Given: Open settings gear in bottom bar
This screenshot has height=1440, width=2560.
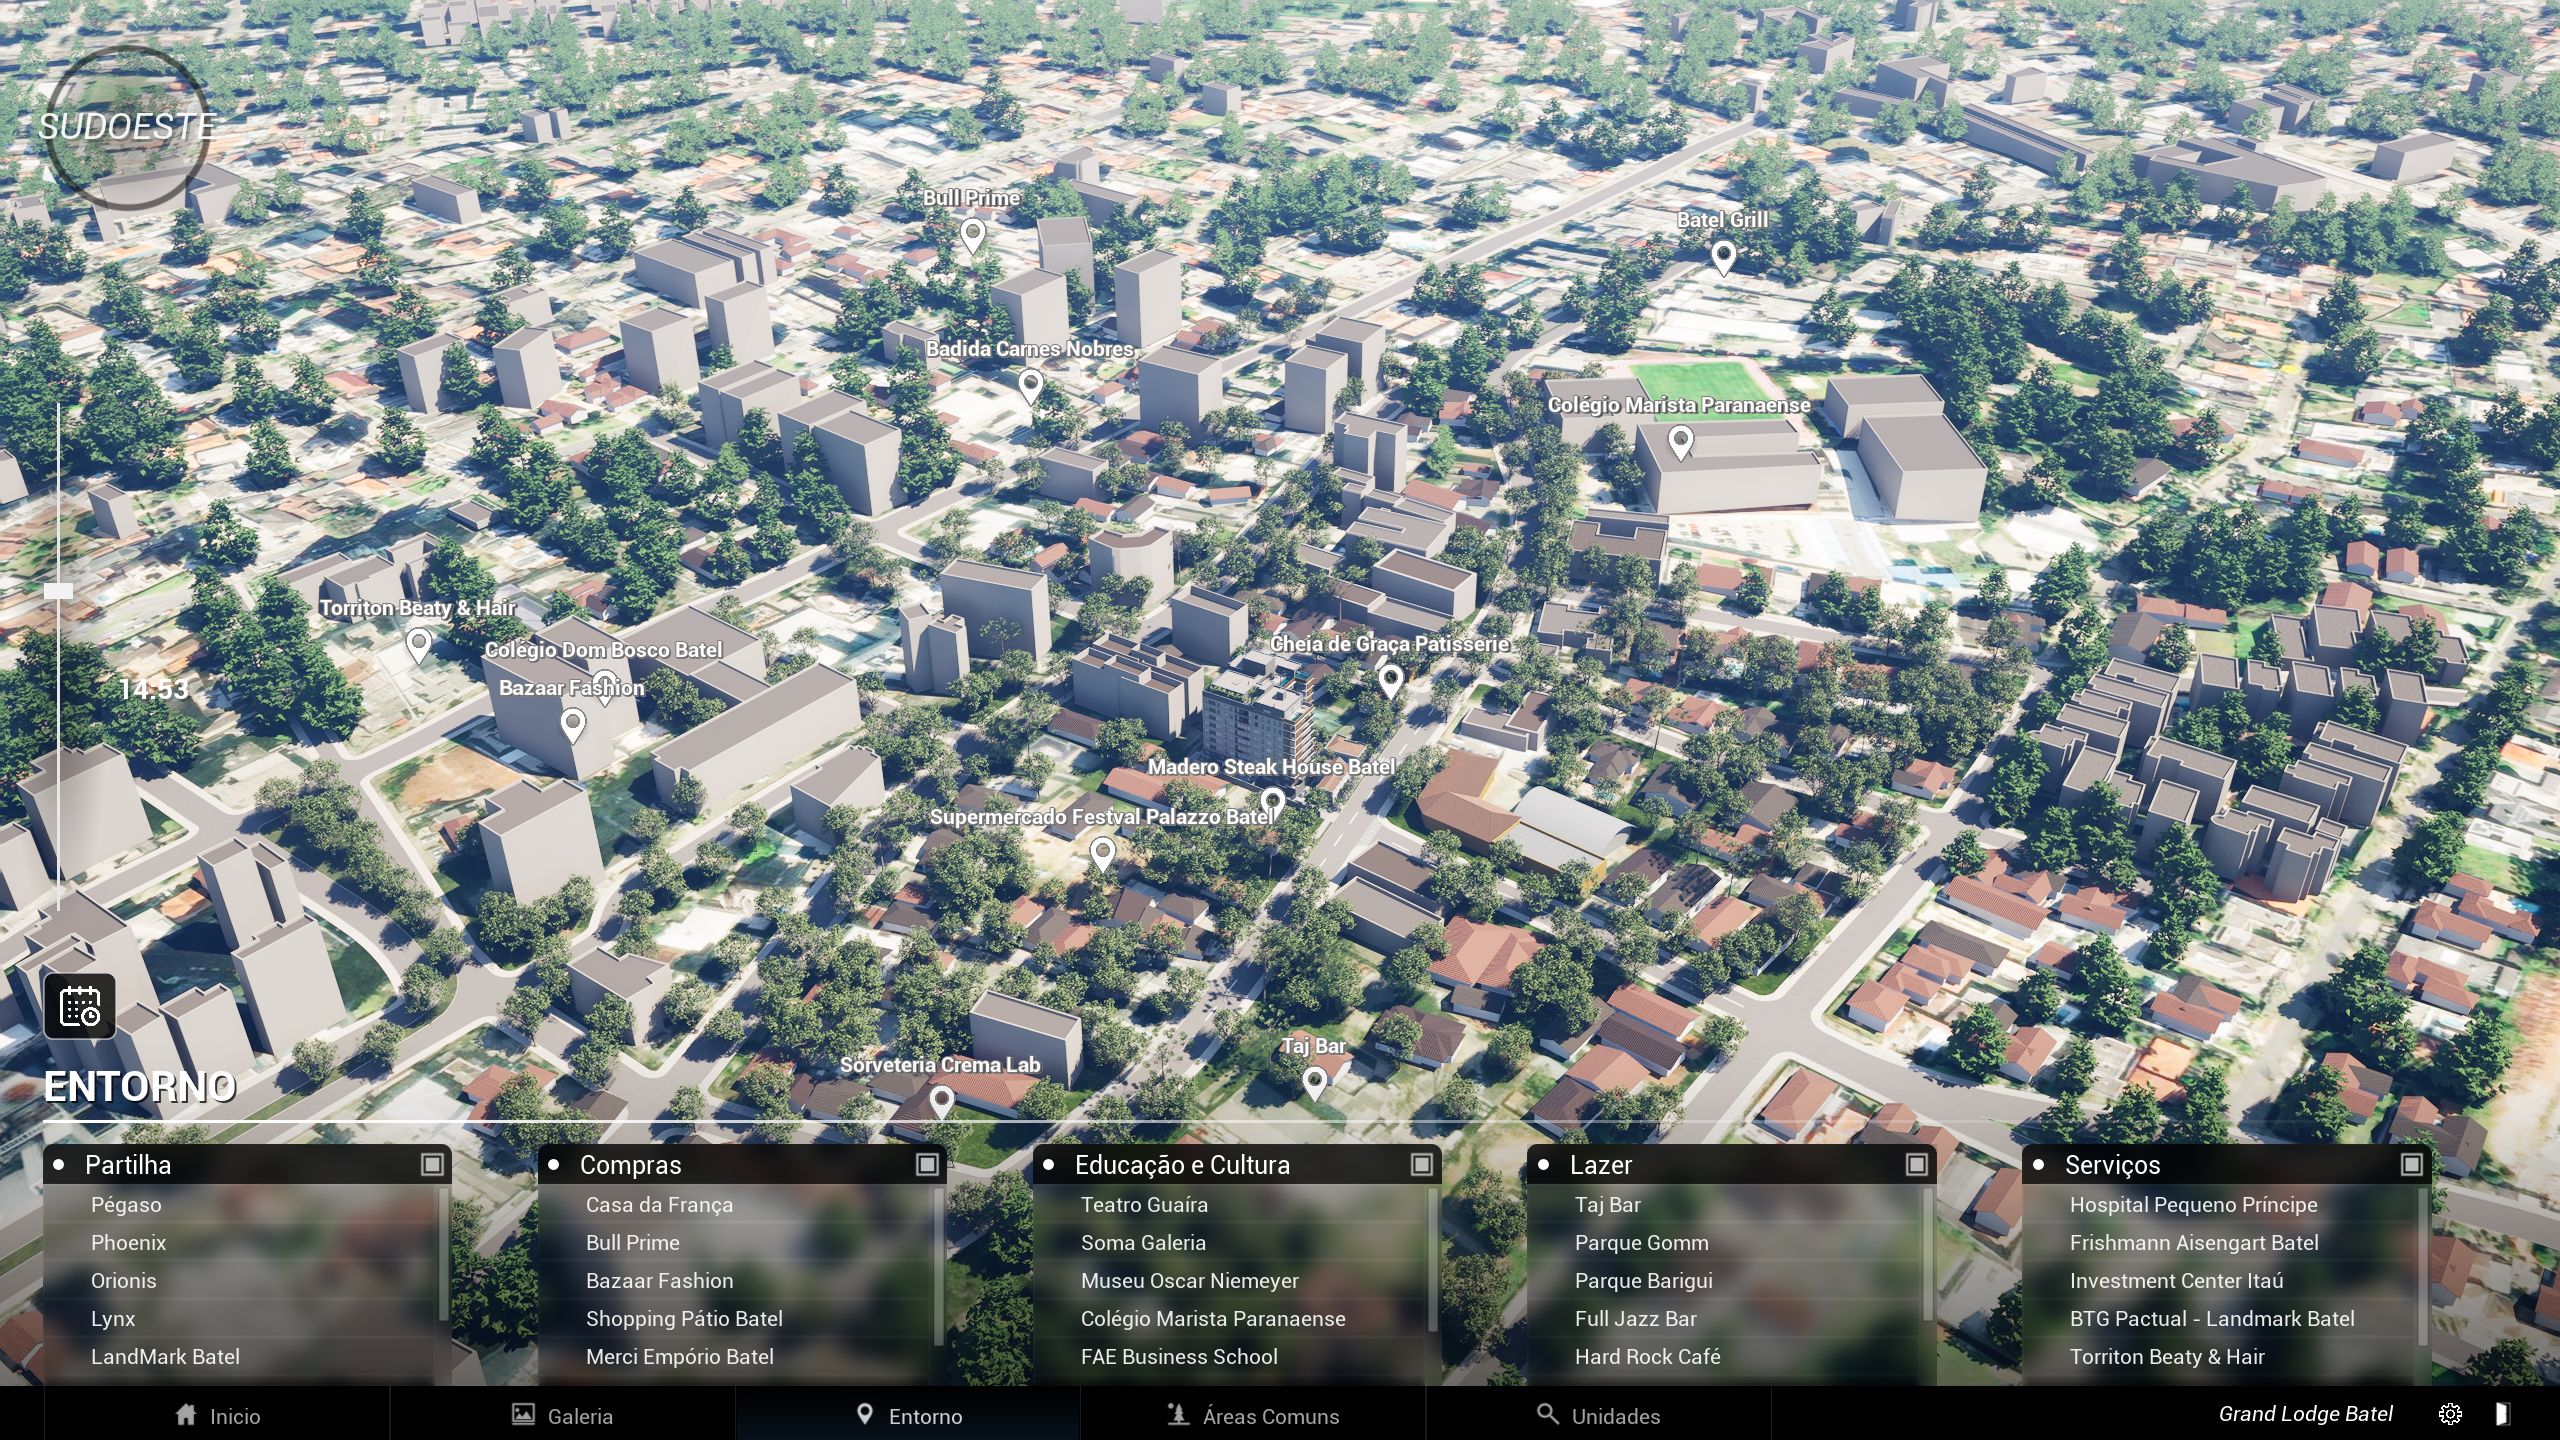Looking at the screenshot, I should 2450,1414.
